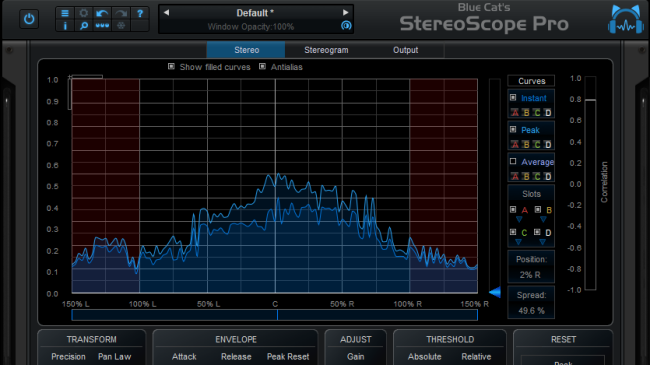Click the three-dots toolbar icon
650x365 pixels.
coord(102,26)
